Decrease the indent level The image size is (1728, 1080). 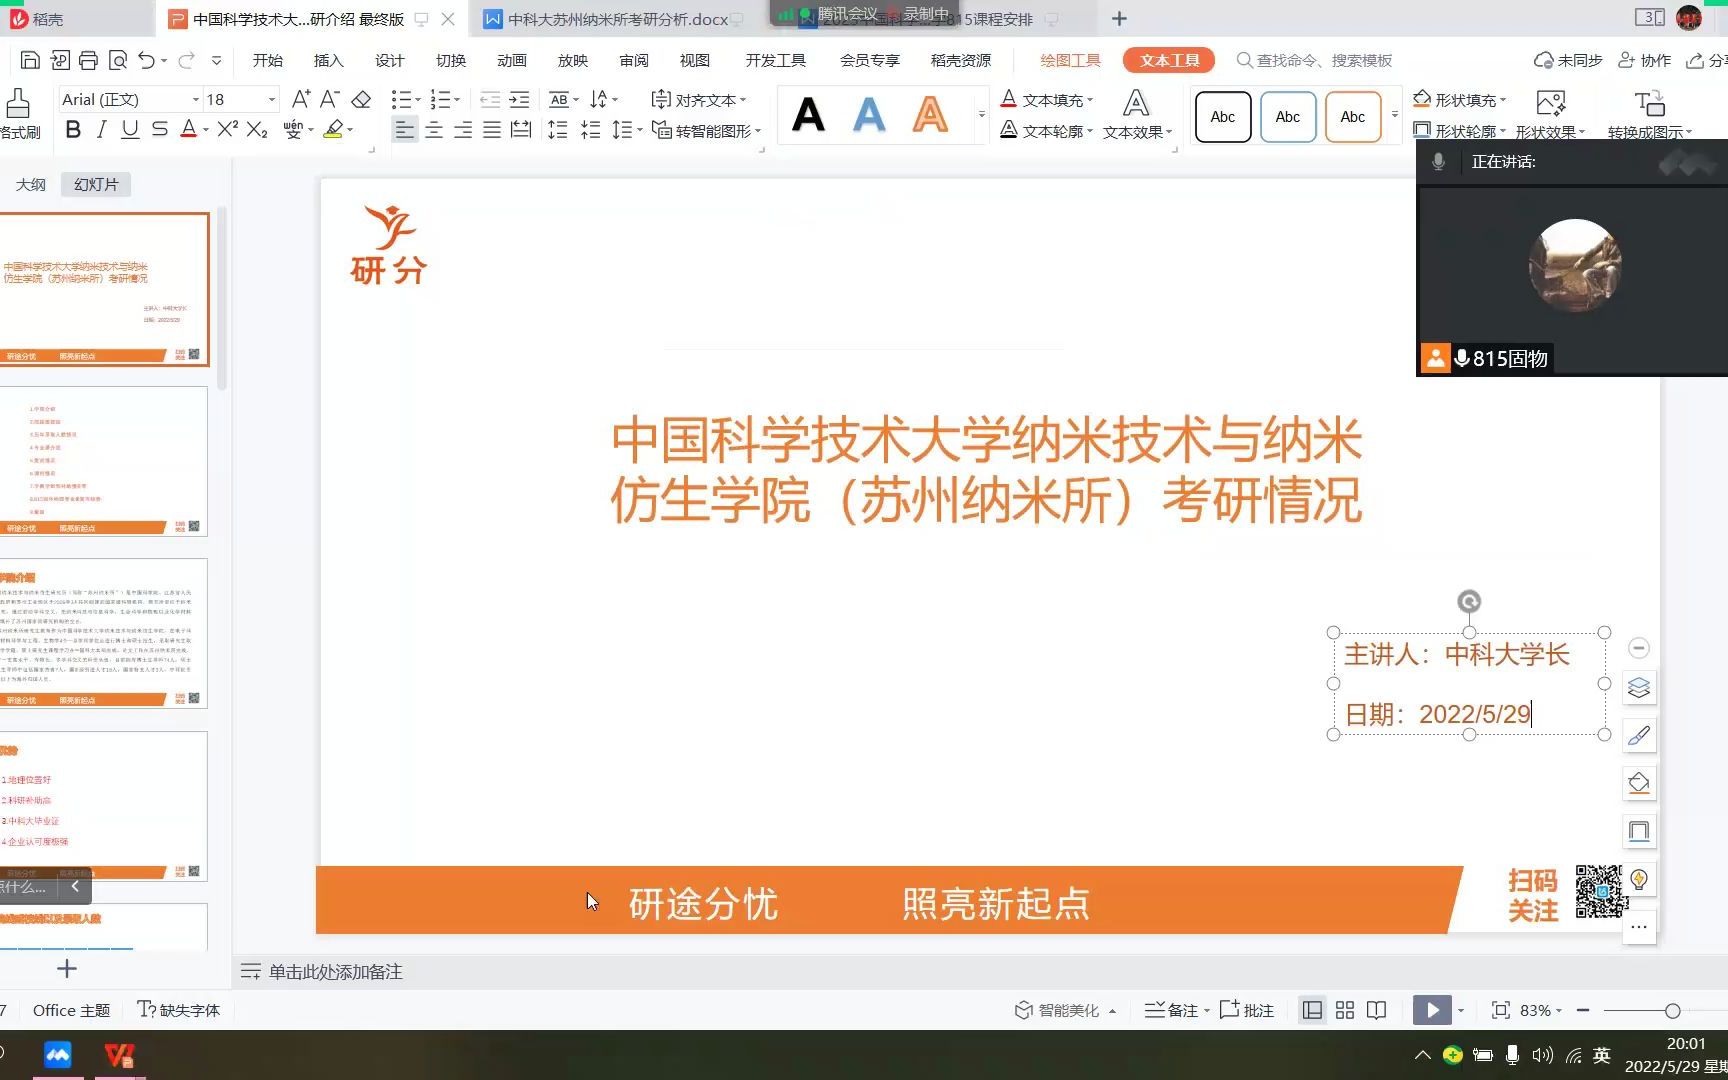[490, 99]
